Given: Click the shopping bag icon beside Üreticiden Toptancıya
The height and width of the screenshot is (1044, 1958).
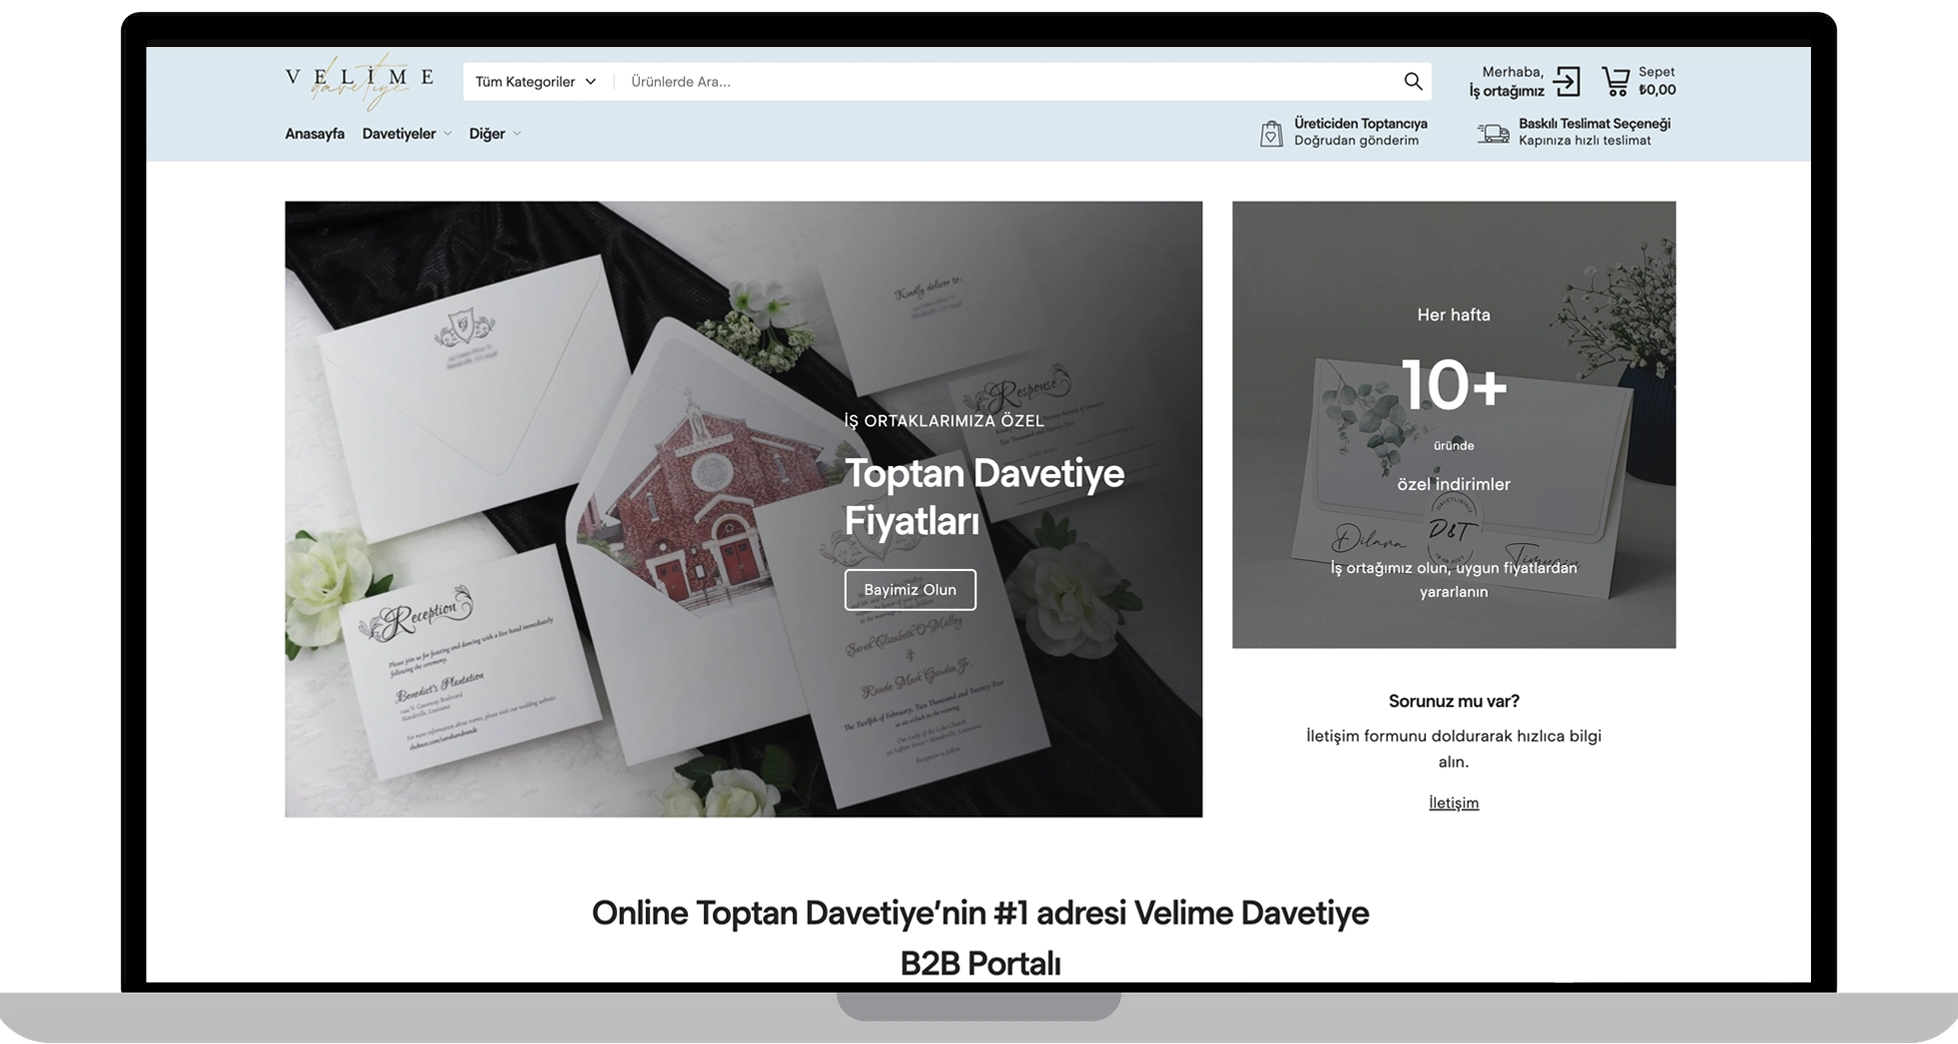Looking at the screenshot, I should pos(1271,133).
